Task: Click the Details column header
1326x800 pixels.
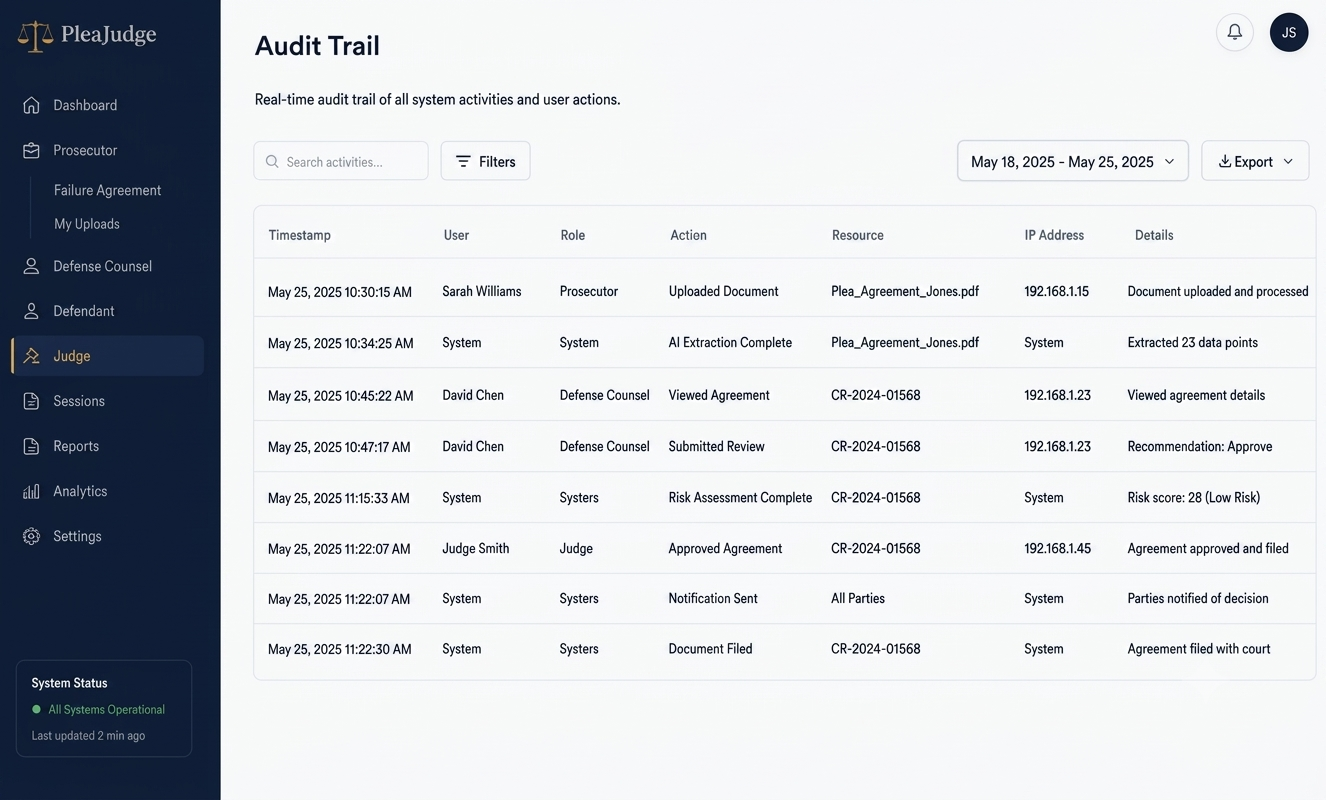Action: click(1154, 235)
